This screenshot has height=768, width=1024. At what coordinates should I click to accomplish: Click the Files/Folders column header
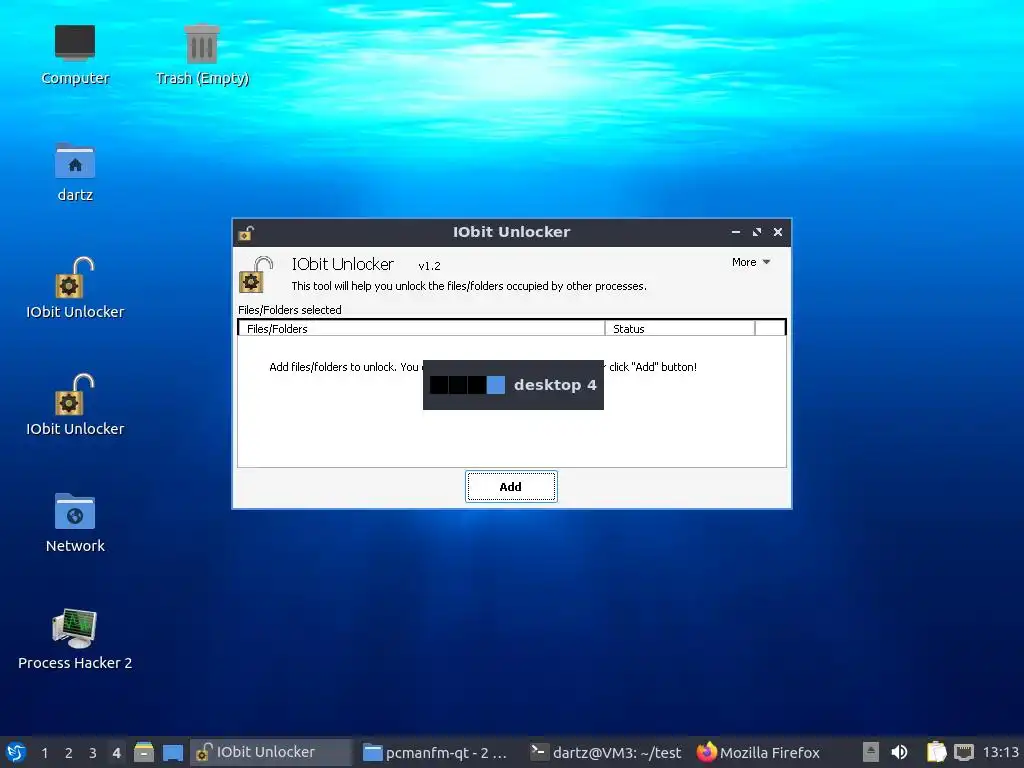click(422, 328)
